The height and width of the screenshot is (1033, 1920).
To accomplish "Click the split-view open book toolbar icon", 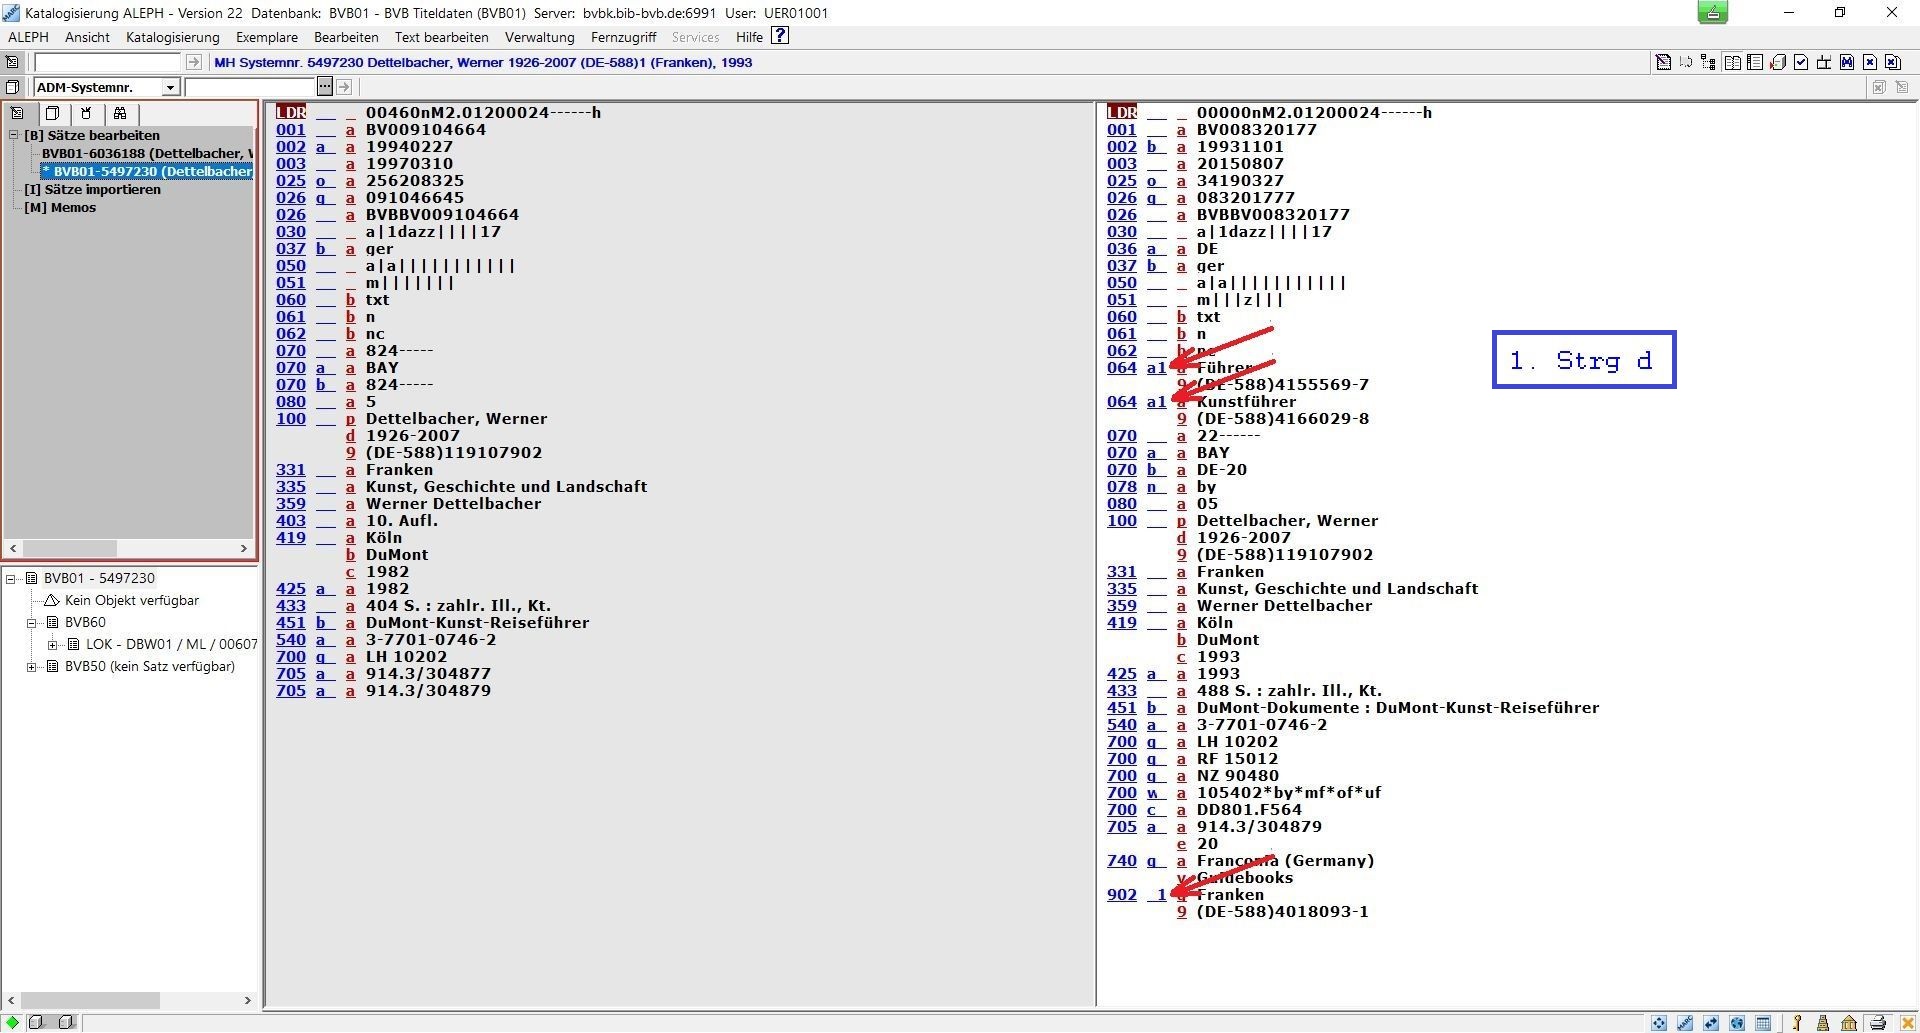I will [1732, 62].
